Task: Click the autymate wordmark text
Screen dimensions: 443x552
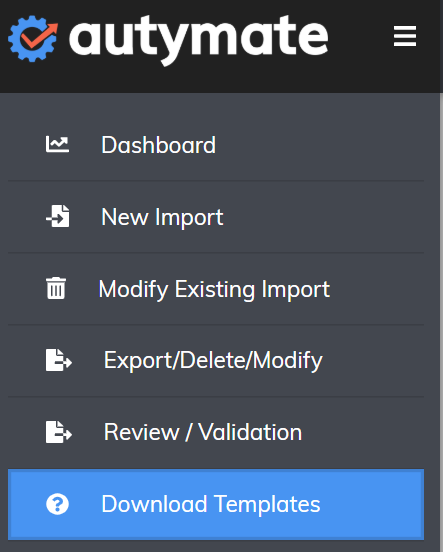Action: [199, 40]
